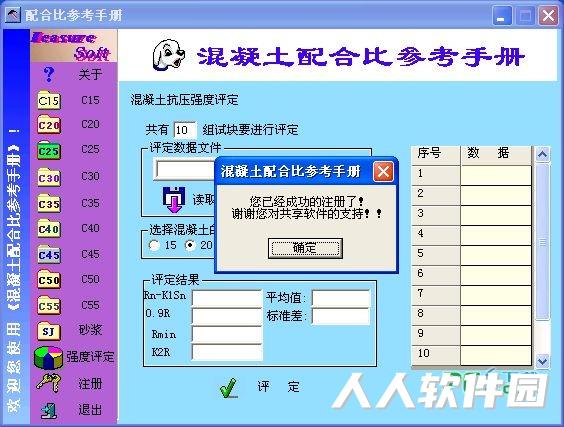Select the 退出 sidebar label

[90, 410]
